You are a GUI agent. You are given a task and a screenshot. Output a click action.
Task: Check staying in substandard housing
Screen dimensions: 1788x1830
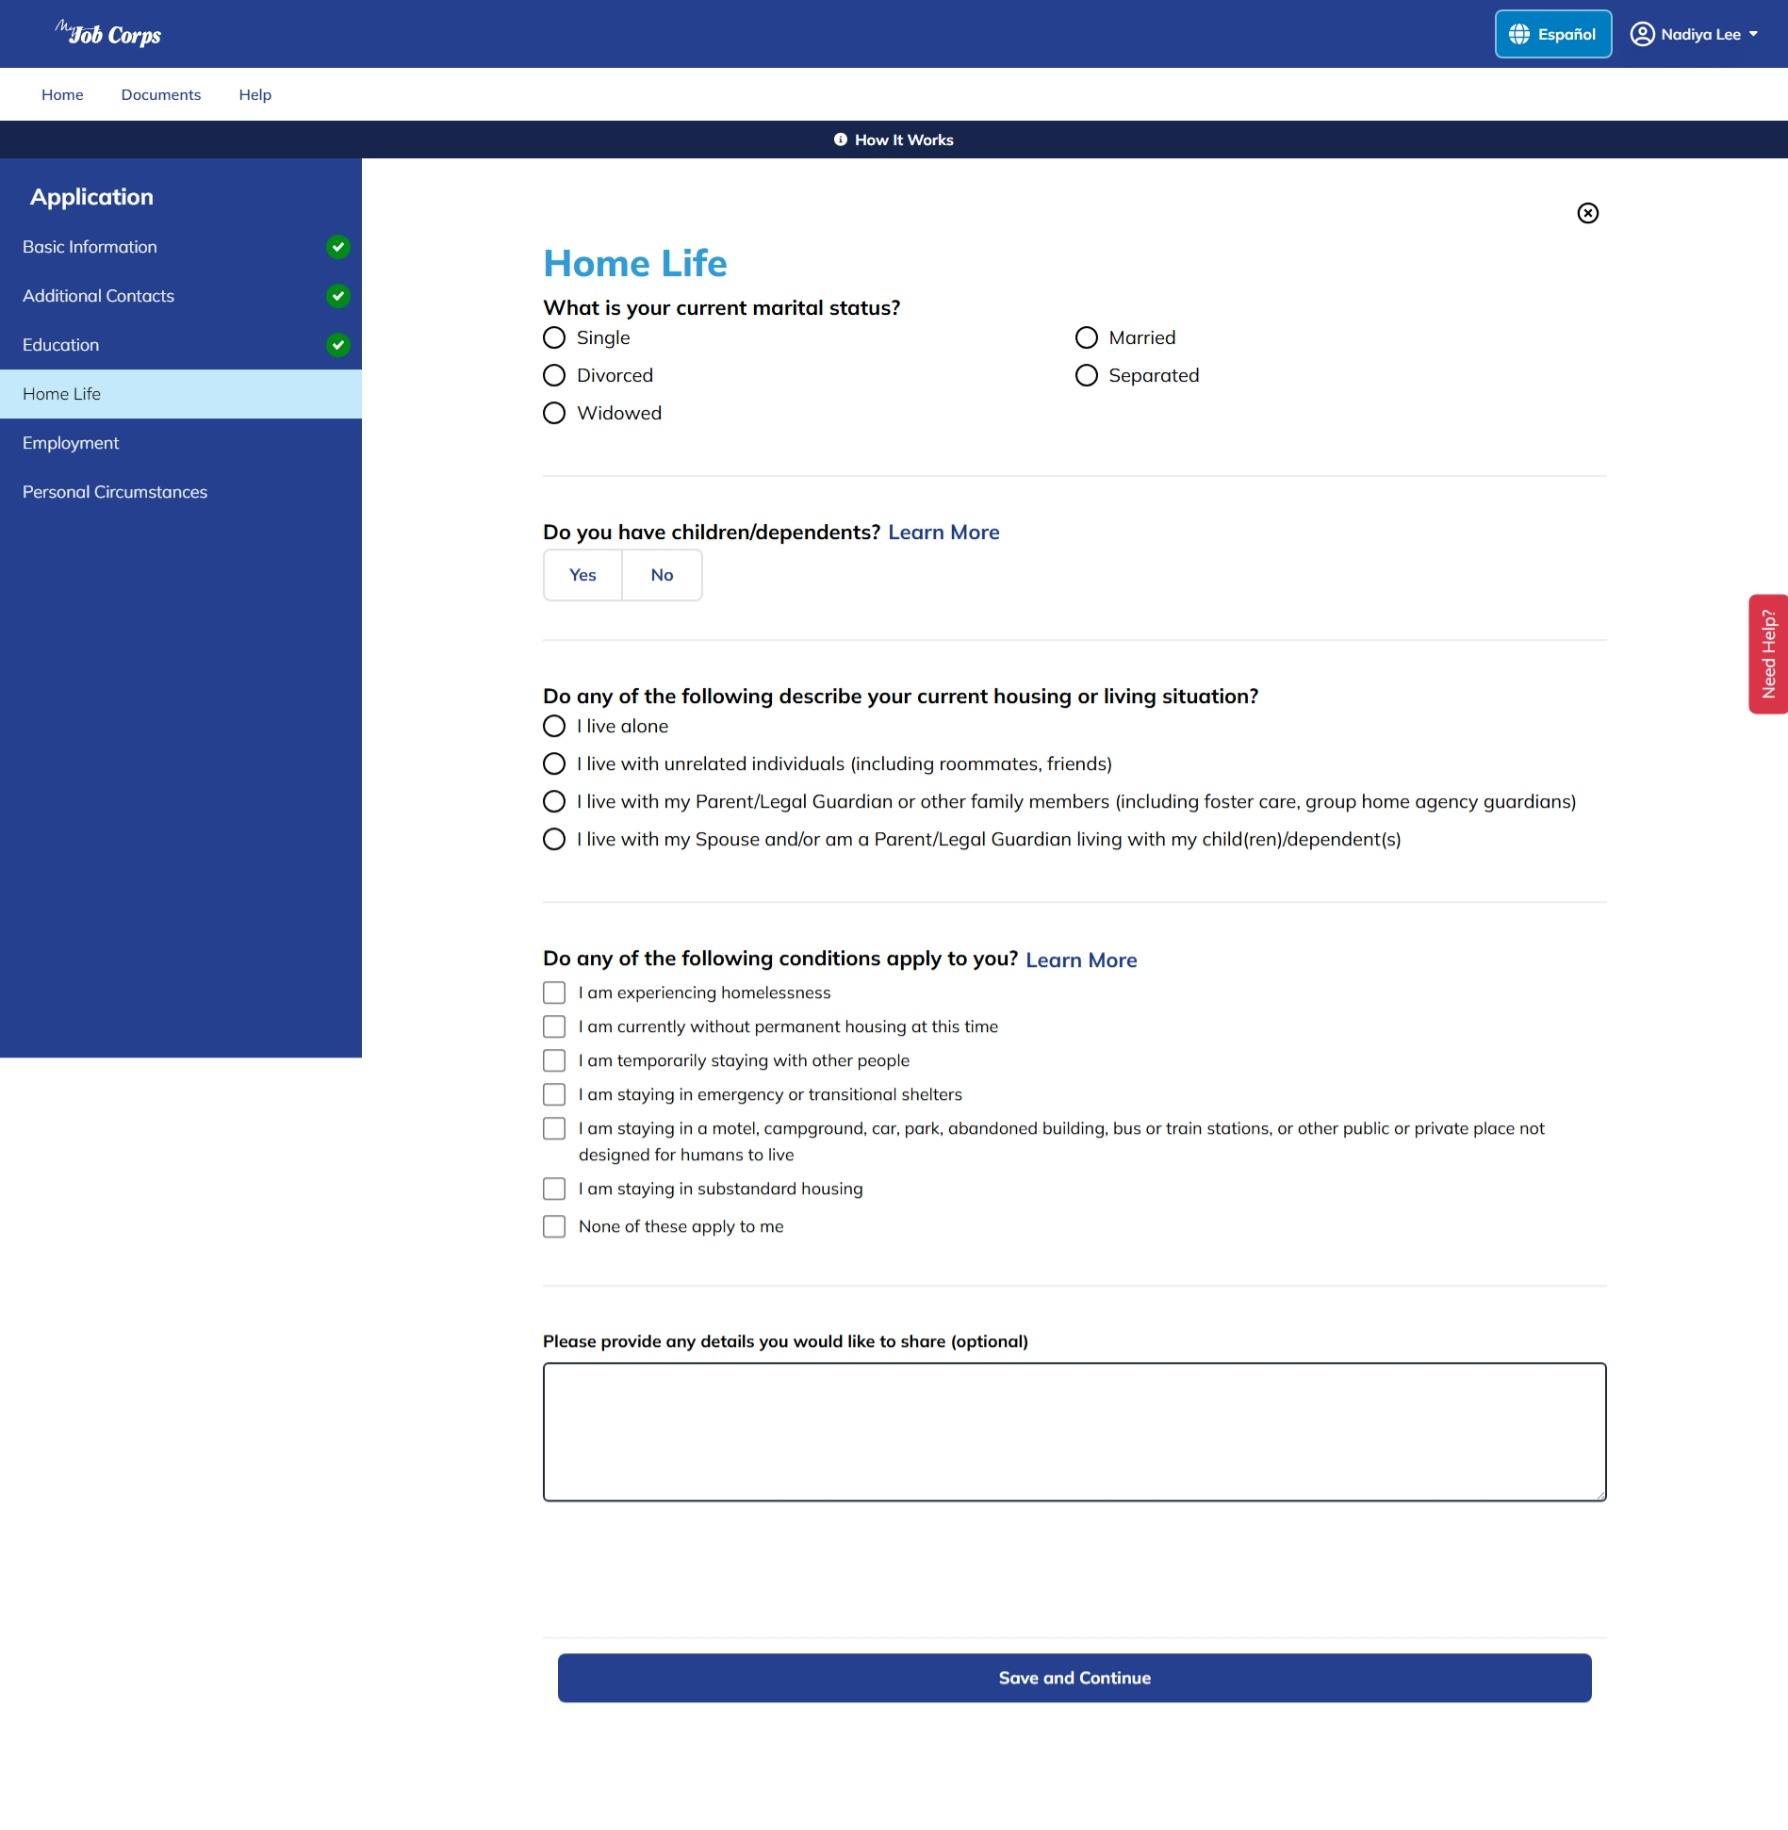click(554, 1189)
